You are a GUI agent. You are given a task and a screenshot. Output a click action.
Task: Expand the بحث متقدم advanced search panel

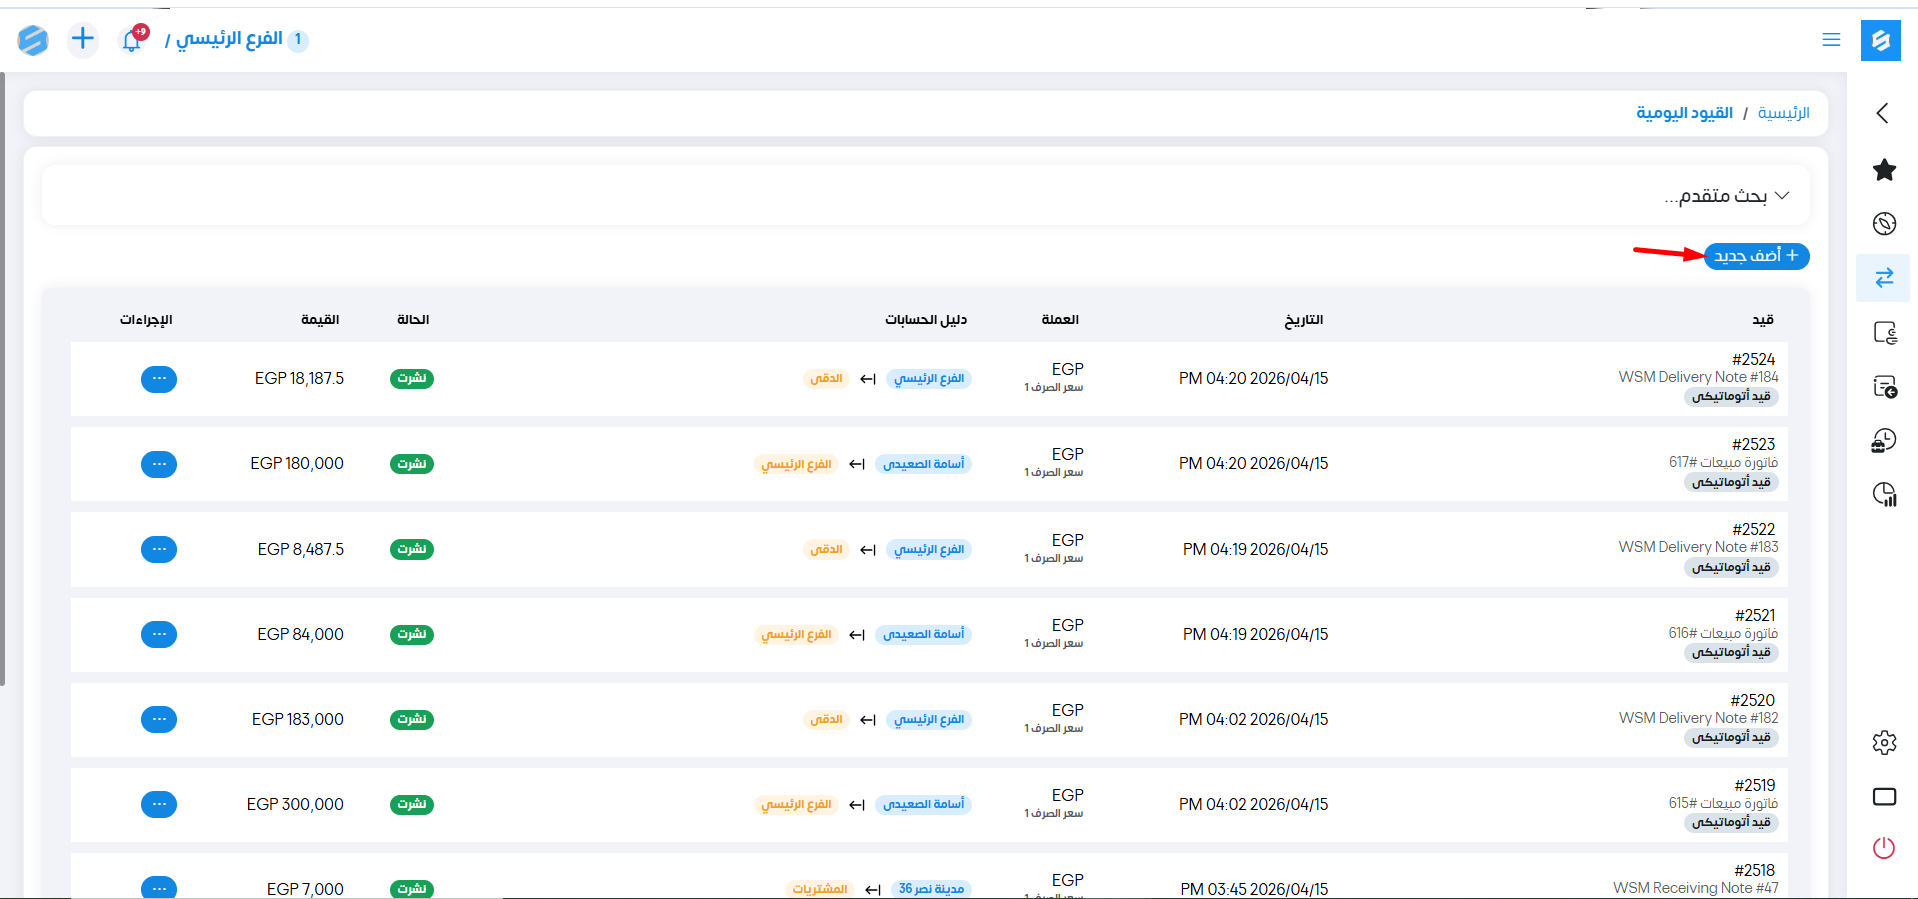coord(1726,196)
